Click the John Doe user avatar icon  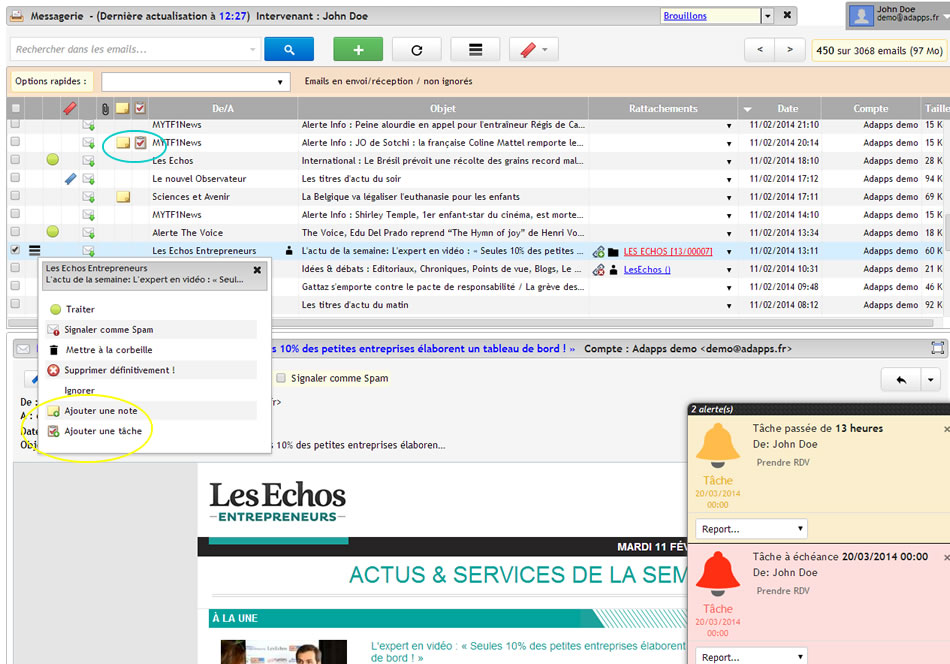click(x=861, y=15)
